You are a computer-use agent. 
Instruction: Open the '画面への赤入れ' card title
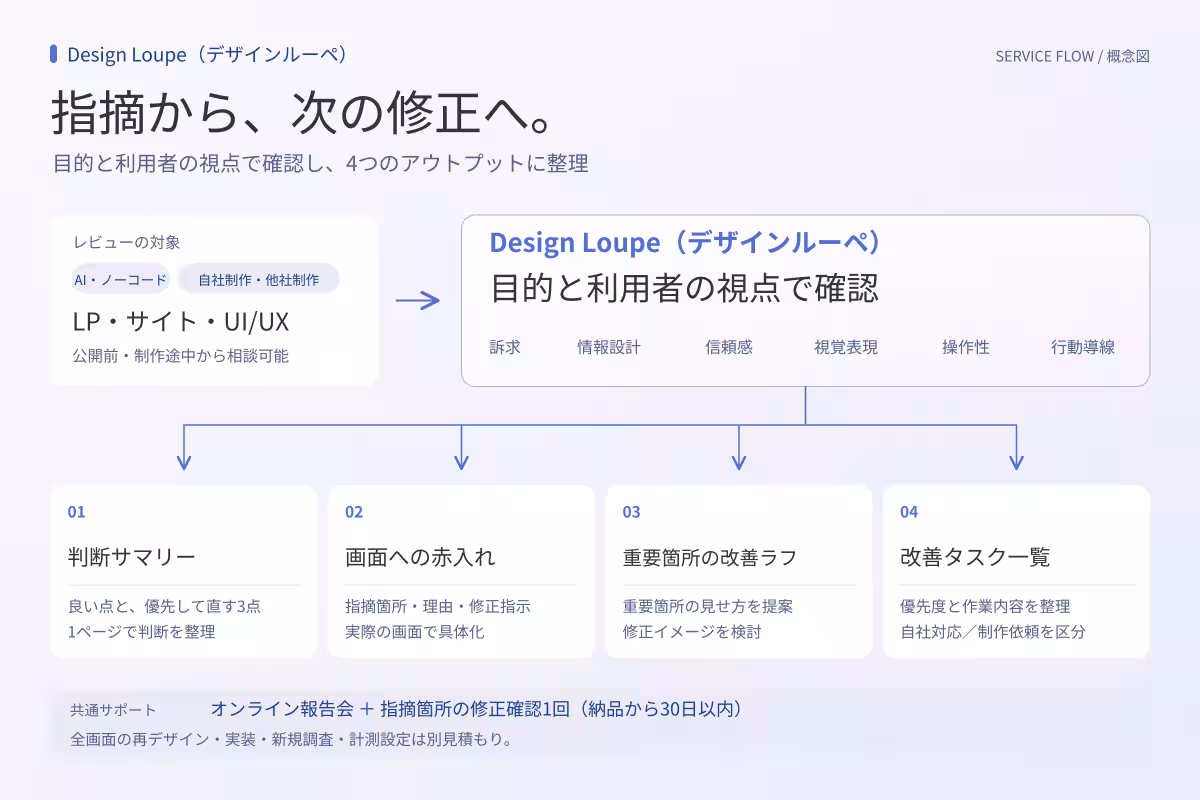pyautogui.click(x=420, y=557)
